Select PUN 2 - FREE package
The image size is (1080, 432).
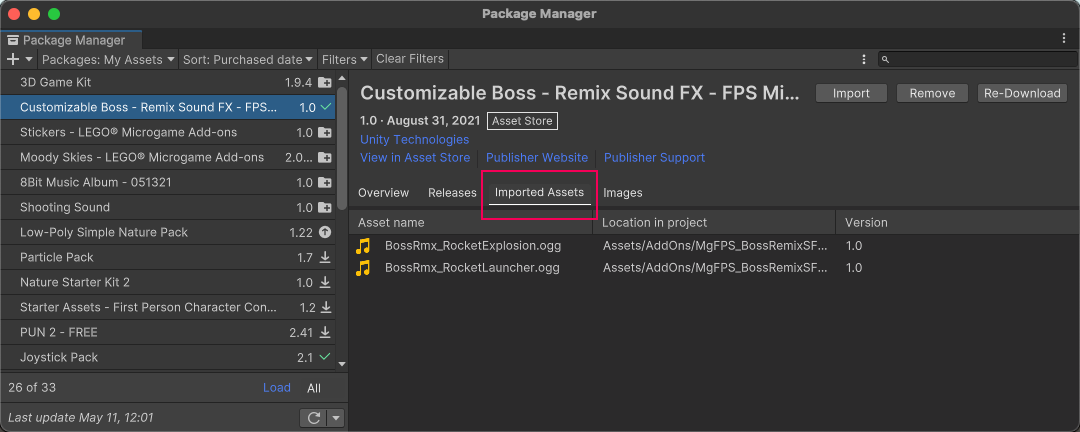168,332
